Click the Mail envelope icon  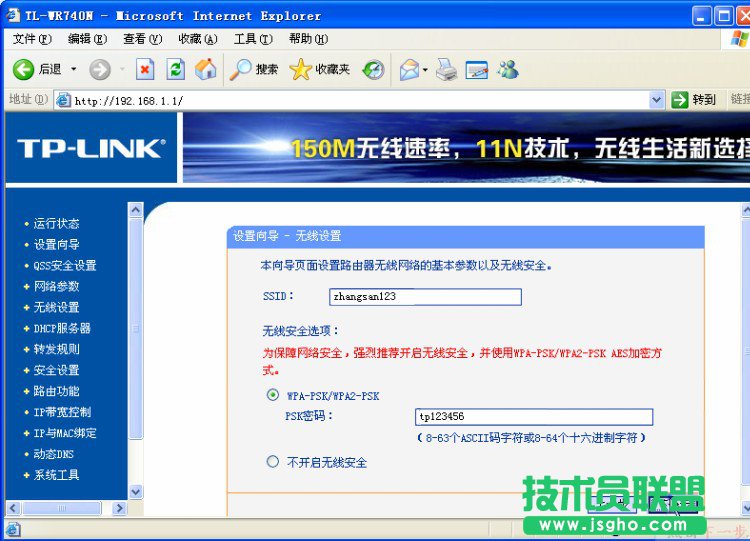pyautogui.click(x=409, y=69)
